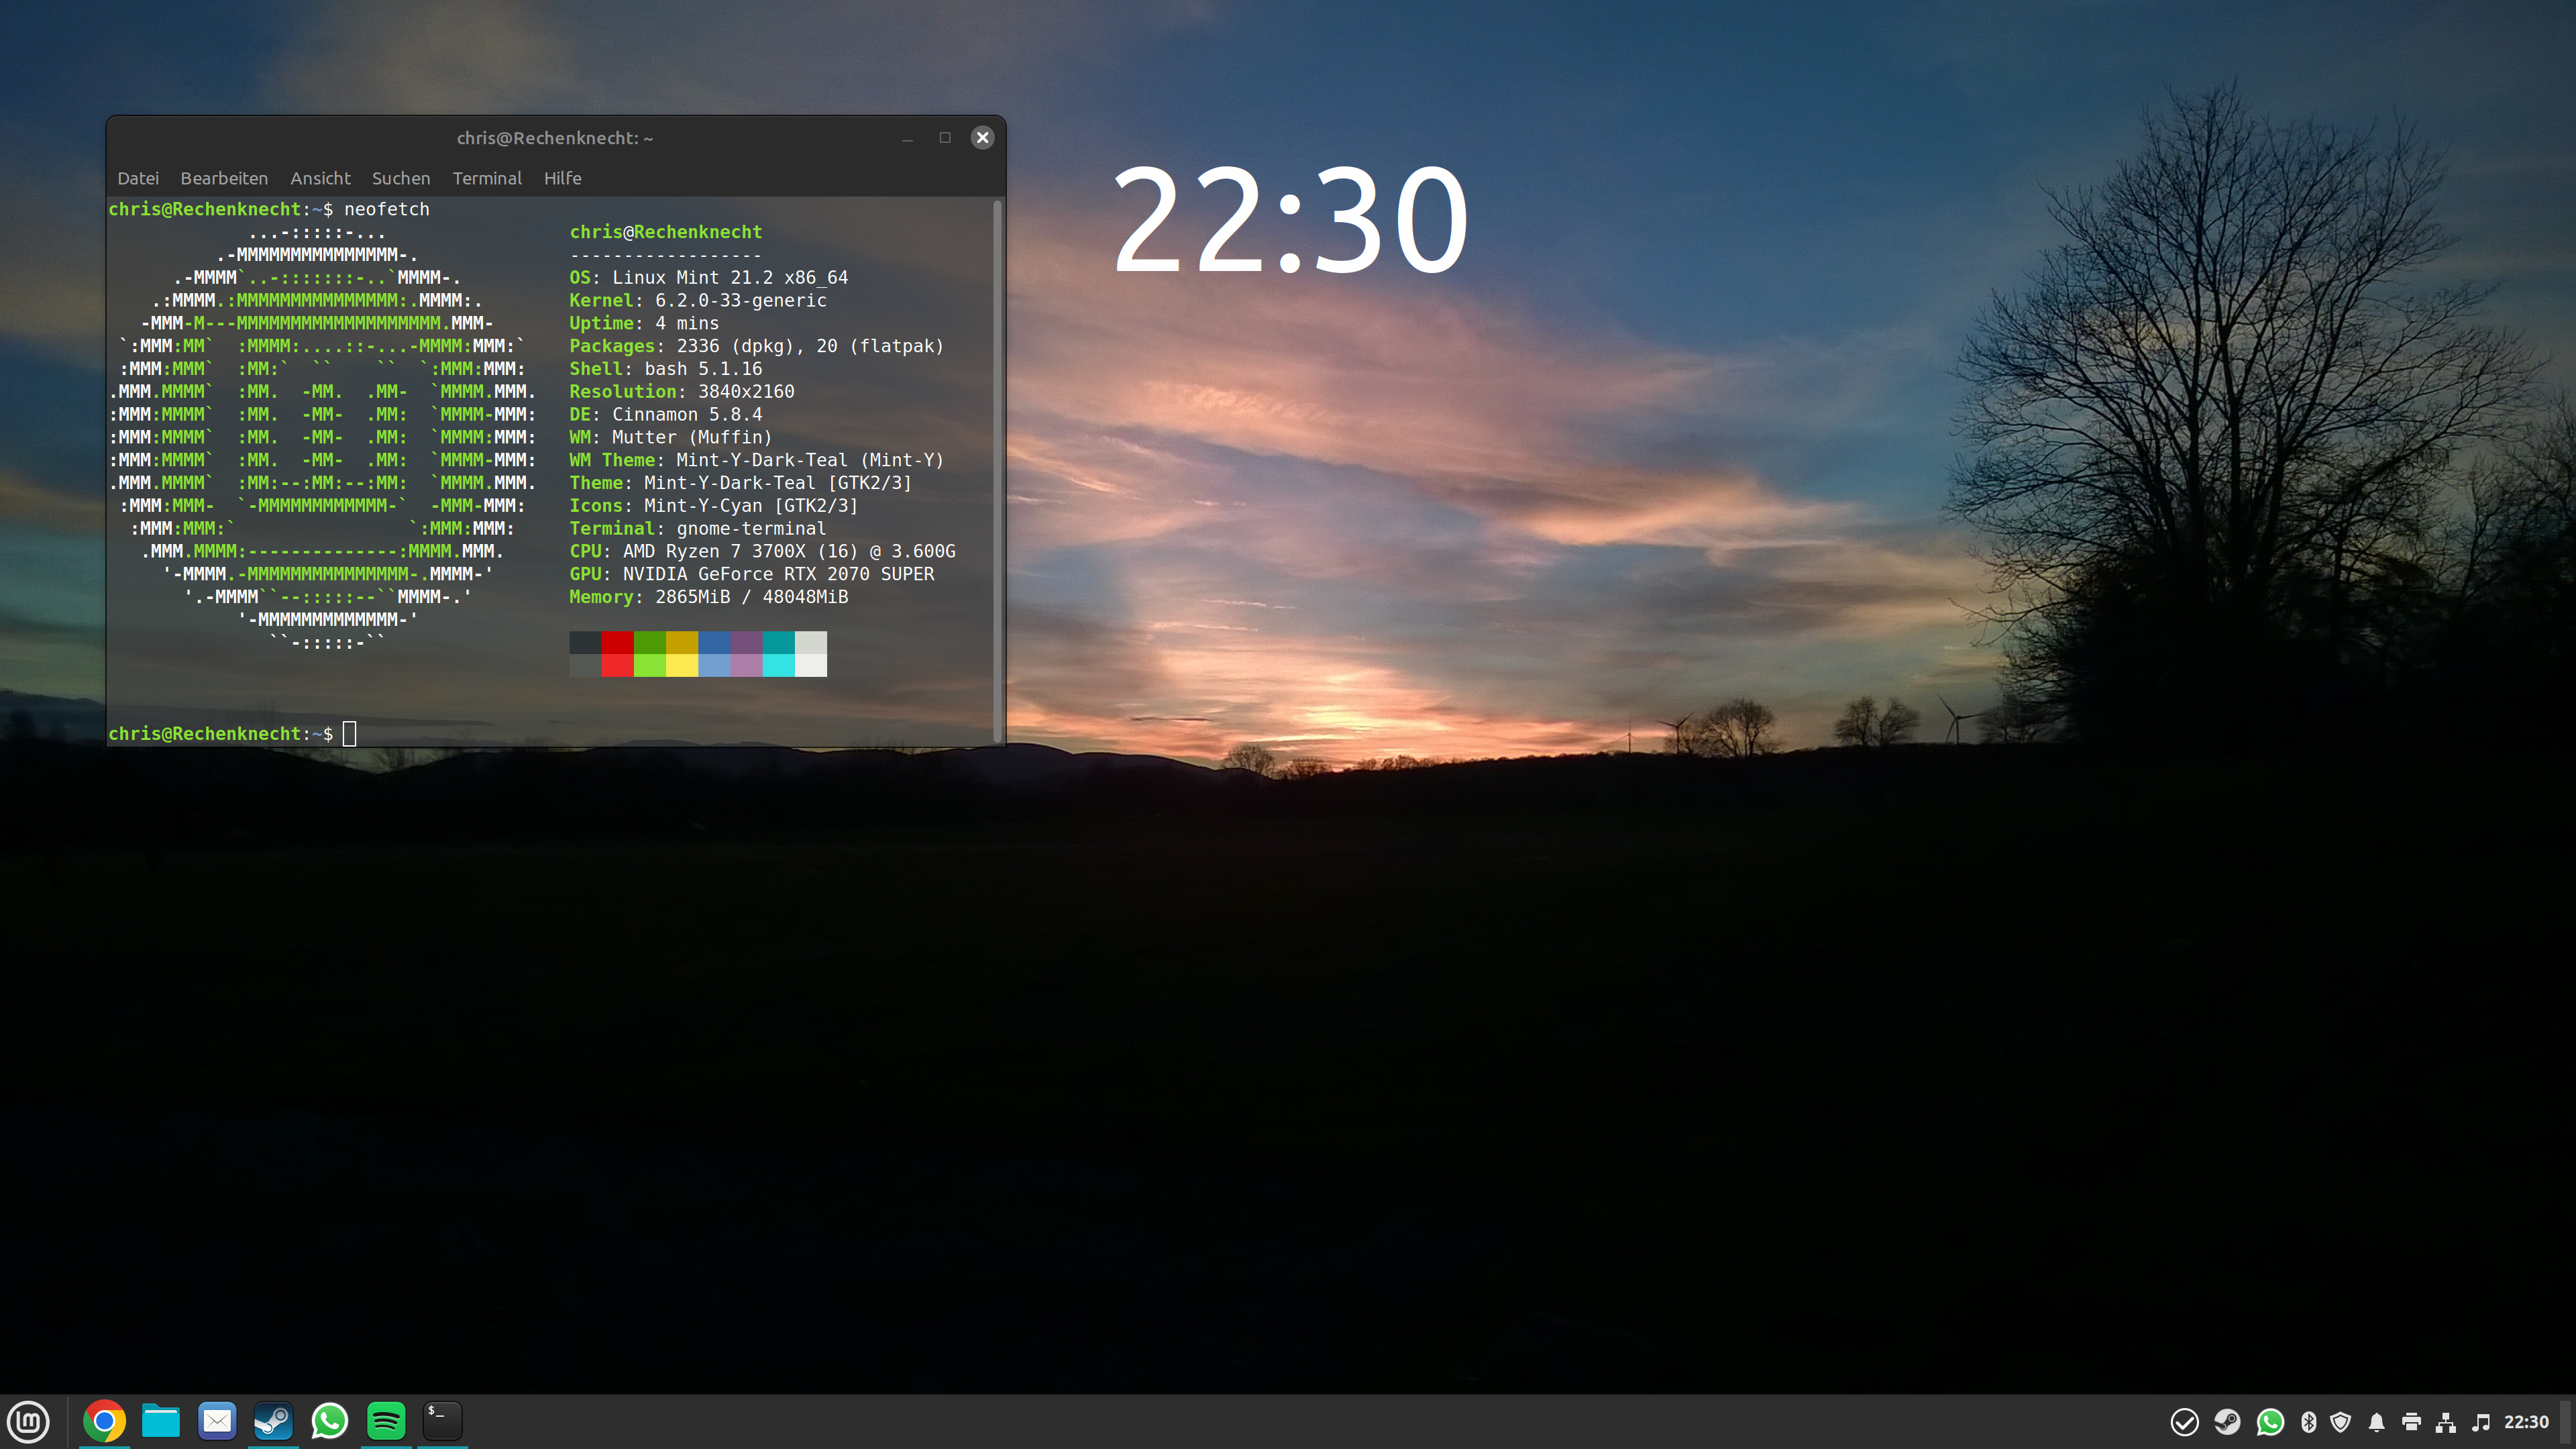2576x1449 pixels.
Task: Open the Hilfe menu
Action: tap(562, 178)
